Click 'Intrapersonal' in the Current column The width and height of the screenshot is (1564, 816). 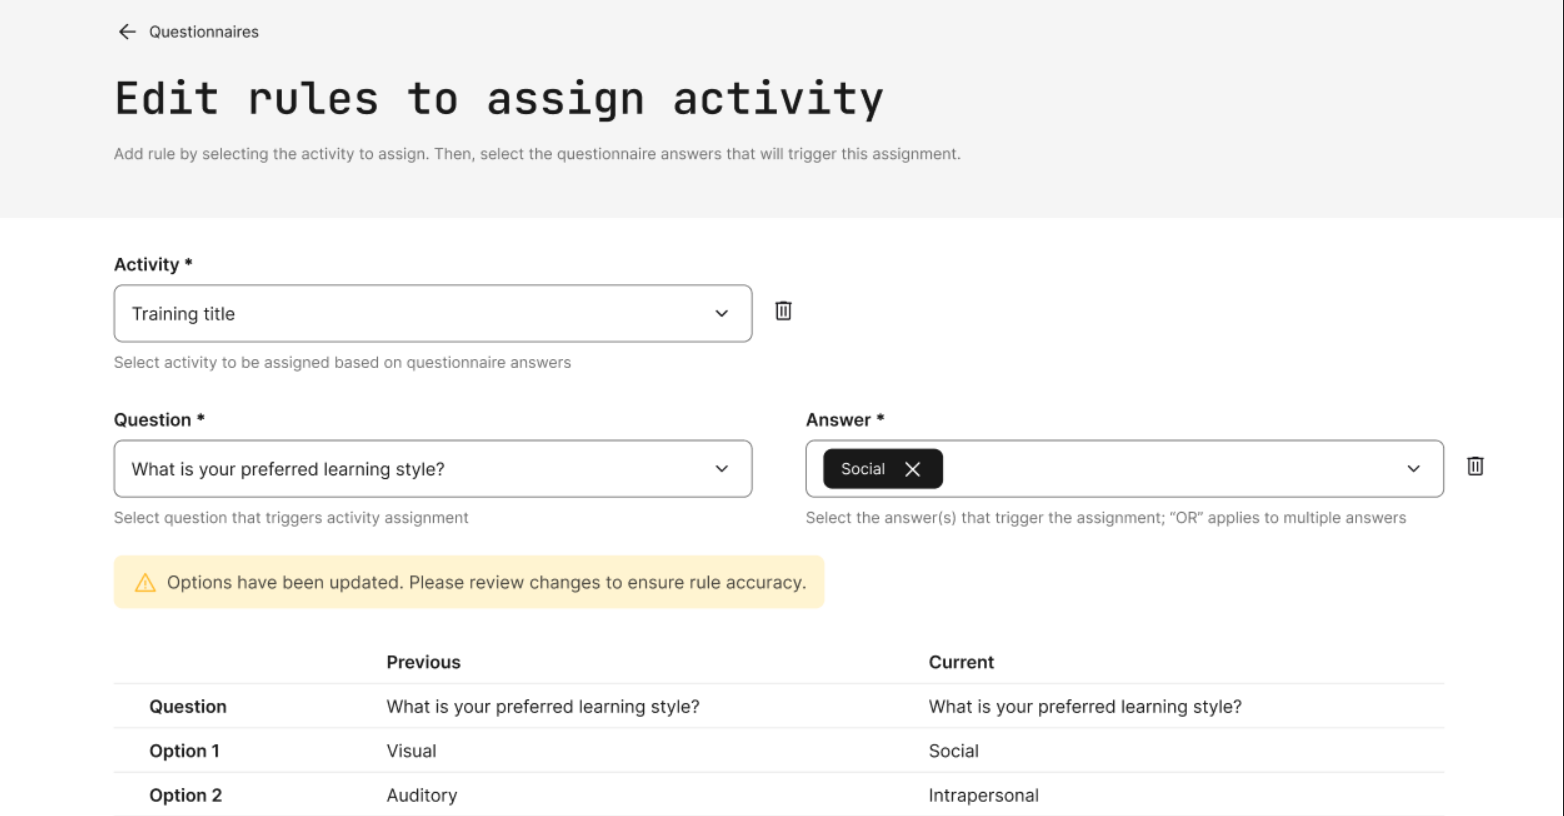pos(983,795)
